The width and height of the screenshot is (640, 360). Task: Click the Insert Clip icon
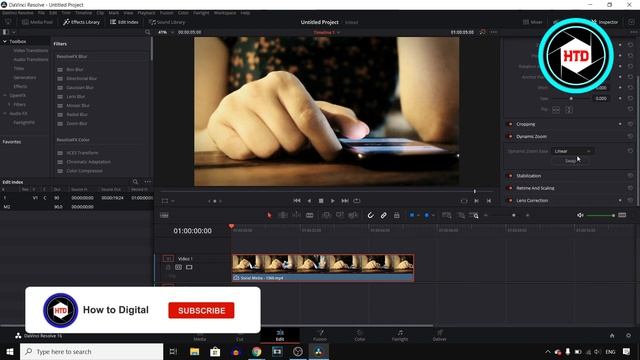coord(326,215)
